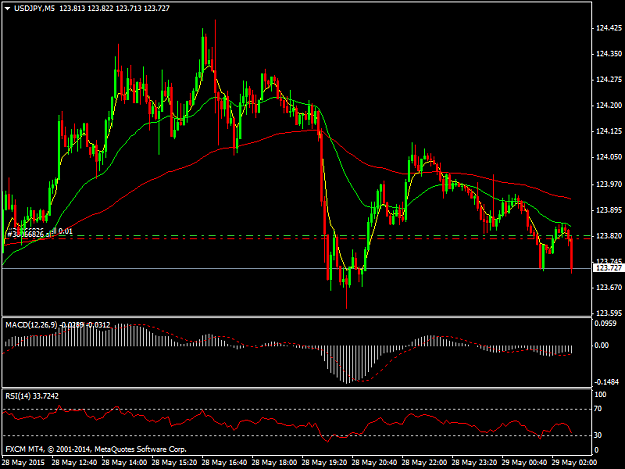625x469 pixels.
Task: Click the 124.275 price axis label
Action: click(x=609, y=80)
